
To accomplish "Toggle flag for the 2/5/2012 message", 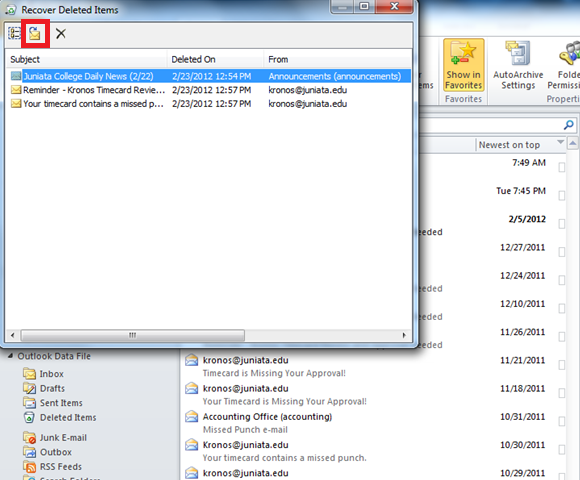I will pos(562,224).
